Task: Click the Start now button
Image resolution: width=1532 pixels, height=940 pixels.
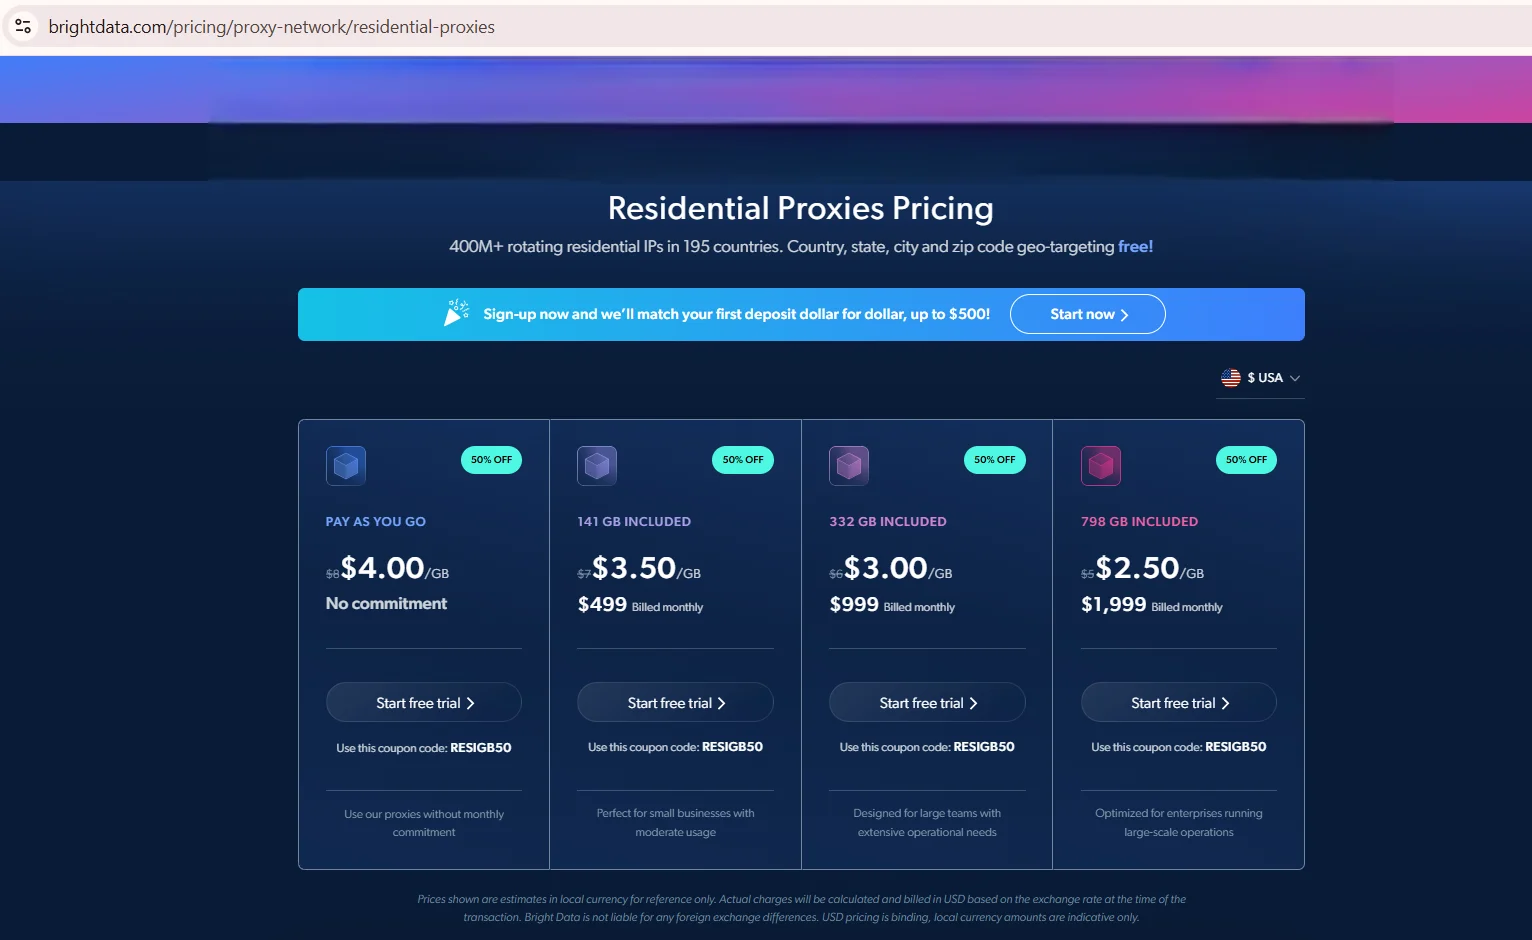Action: point(1087,314)
